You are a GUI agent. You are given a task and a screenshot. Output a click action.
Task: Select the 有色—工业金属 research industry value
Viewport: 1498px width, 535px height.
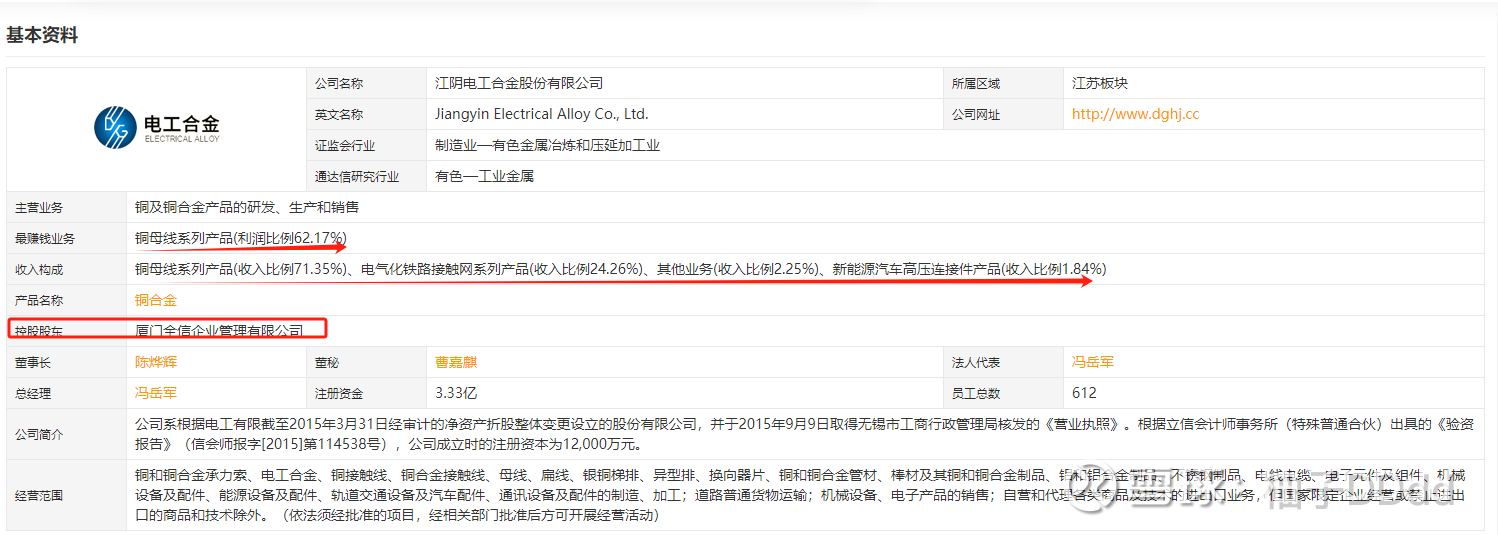click(x=485, y=176)
